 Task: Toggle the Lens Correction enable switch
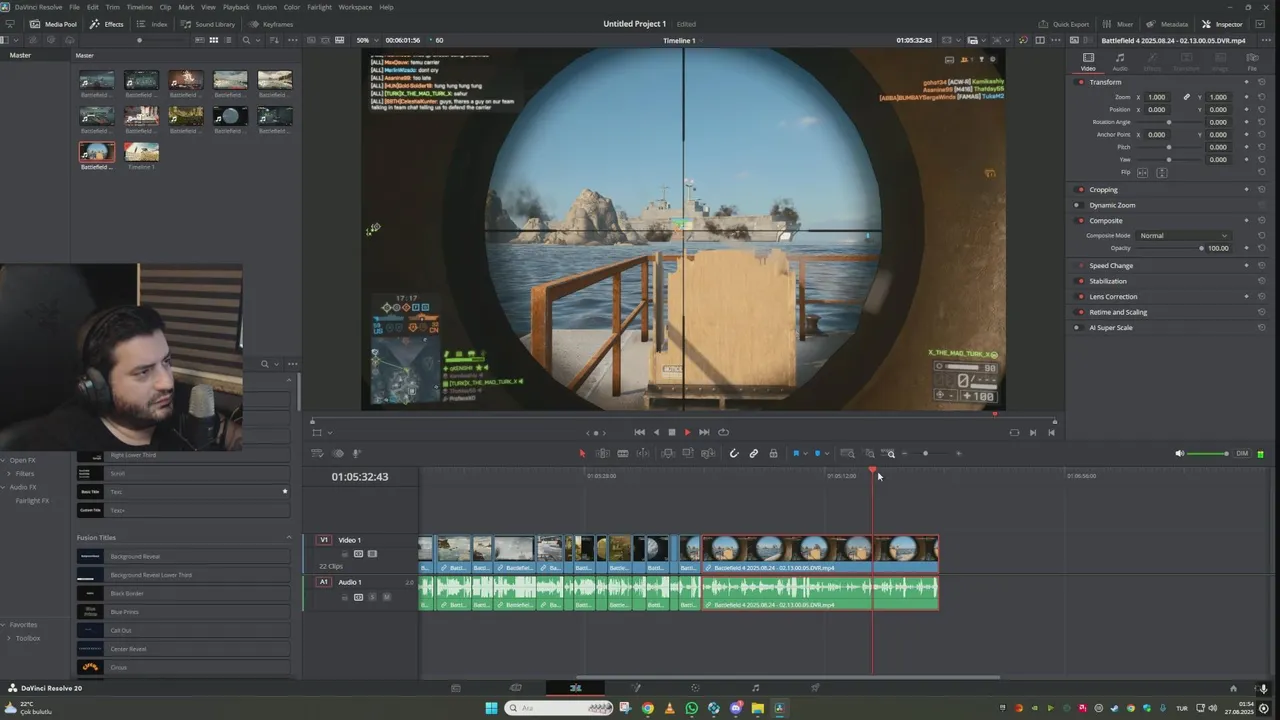click(1080, 296)
